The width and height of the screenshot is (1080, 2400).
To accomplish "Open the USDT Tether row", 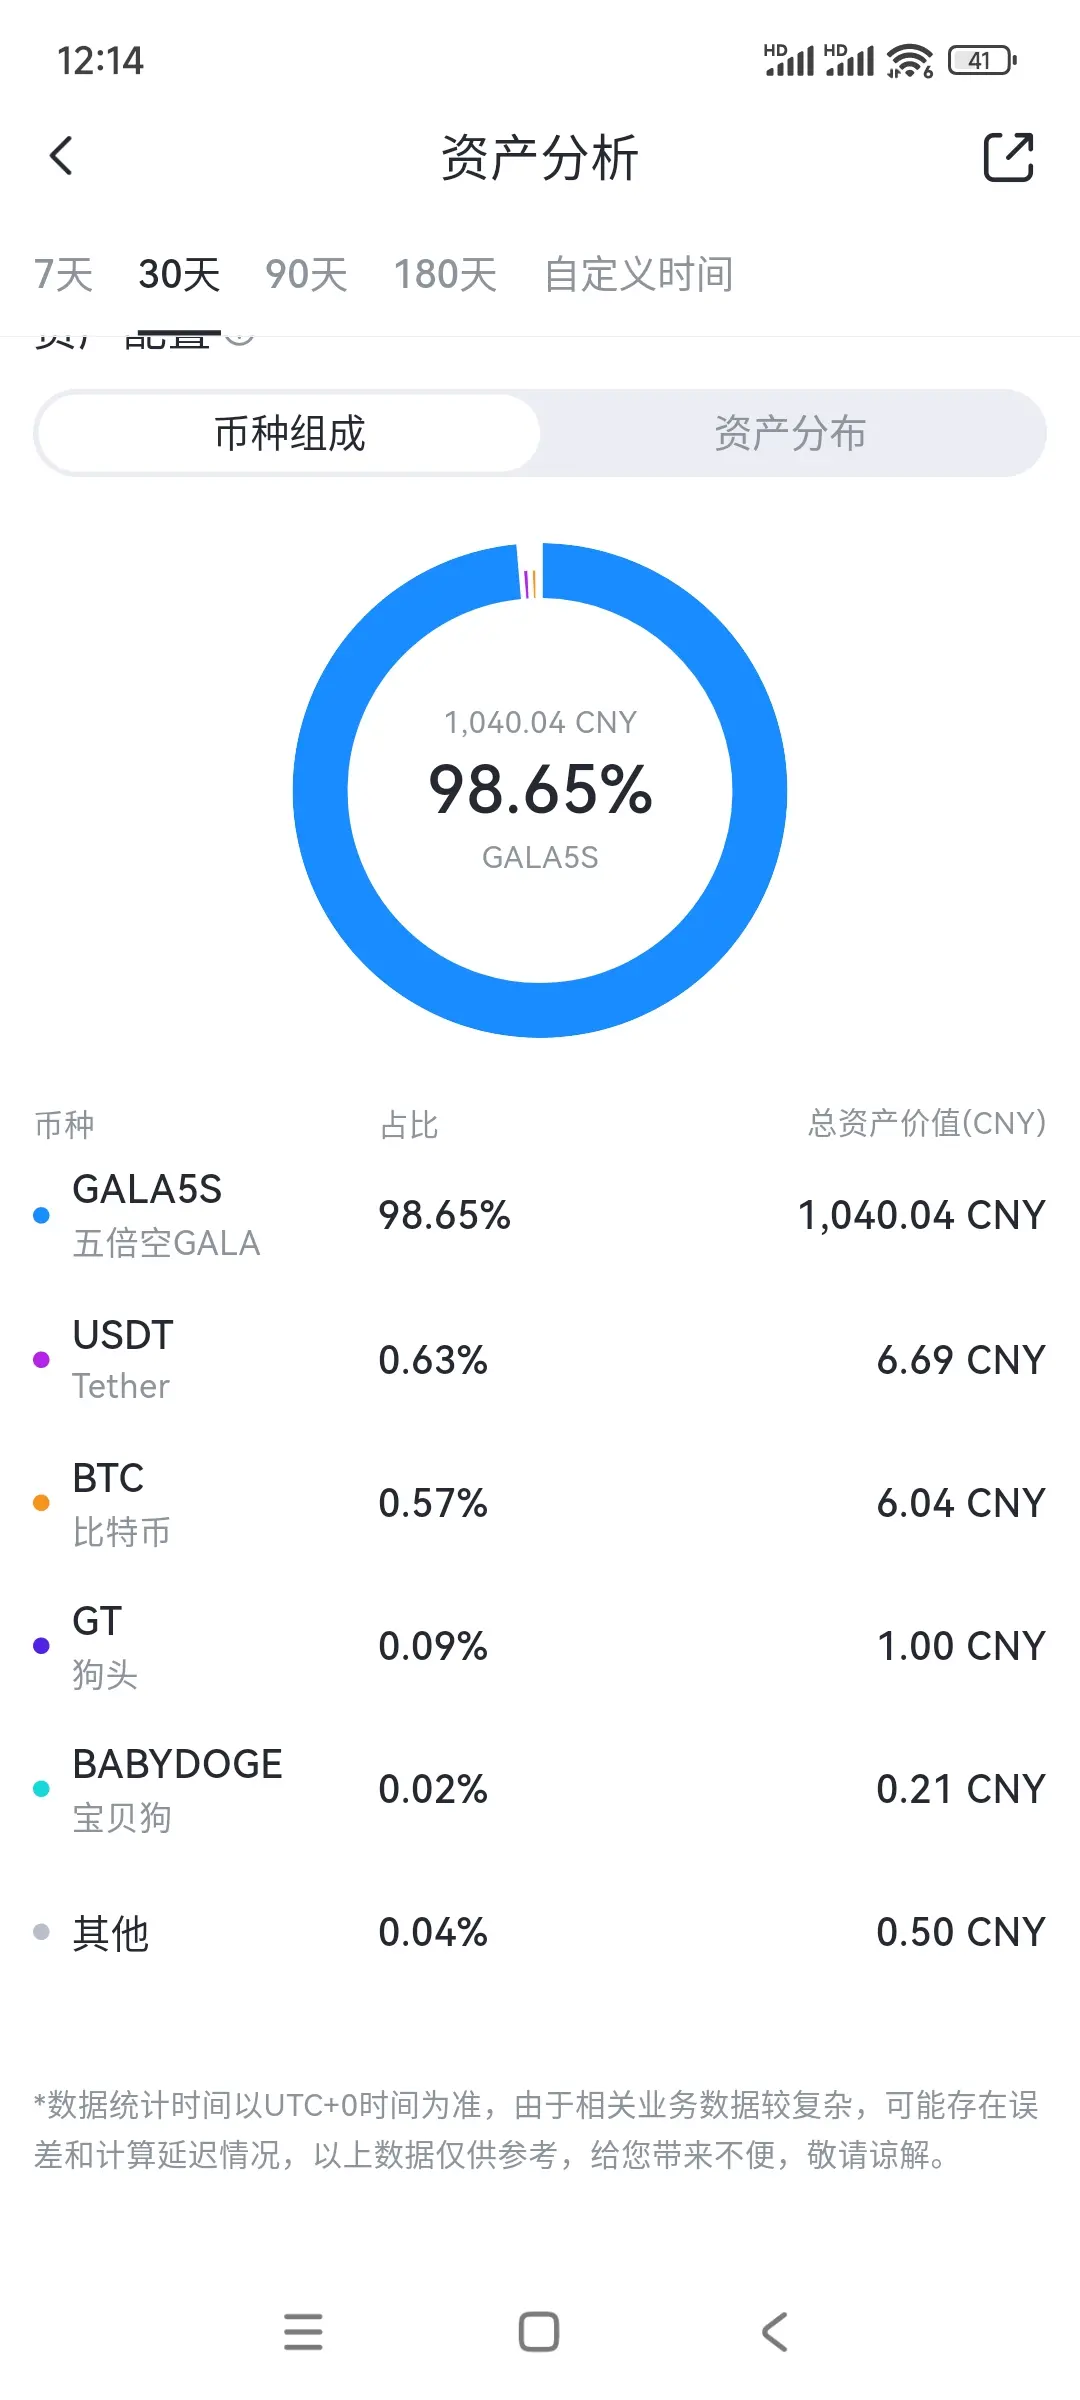I will (540, 1360).
